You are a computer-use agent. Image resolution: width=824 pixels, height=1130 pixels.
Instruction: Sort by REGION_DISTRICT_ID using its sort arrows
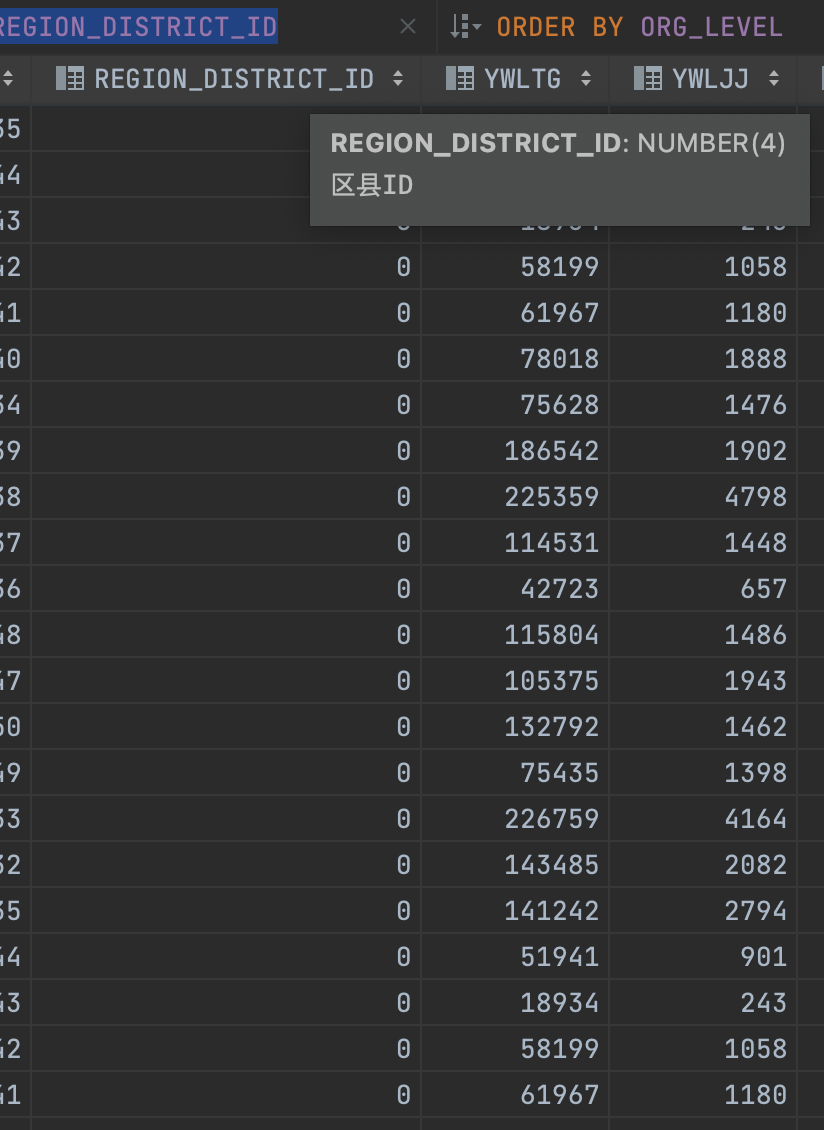pos(398,78)
